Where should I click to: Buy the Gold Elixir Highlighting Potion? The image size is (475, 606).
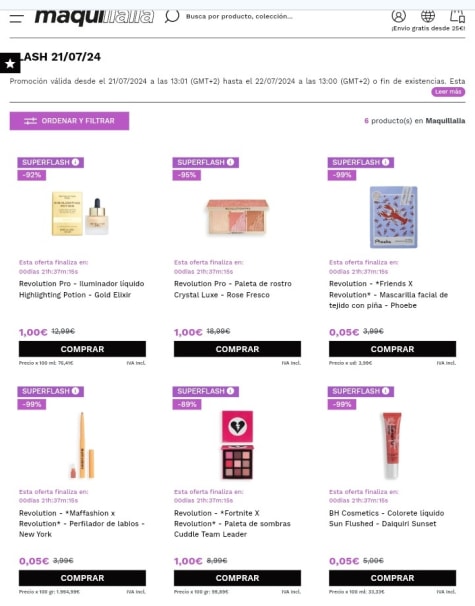tap(82, 349)
